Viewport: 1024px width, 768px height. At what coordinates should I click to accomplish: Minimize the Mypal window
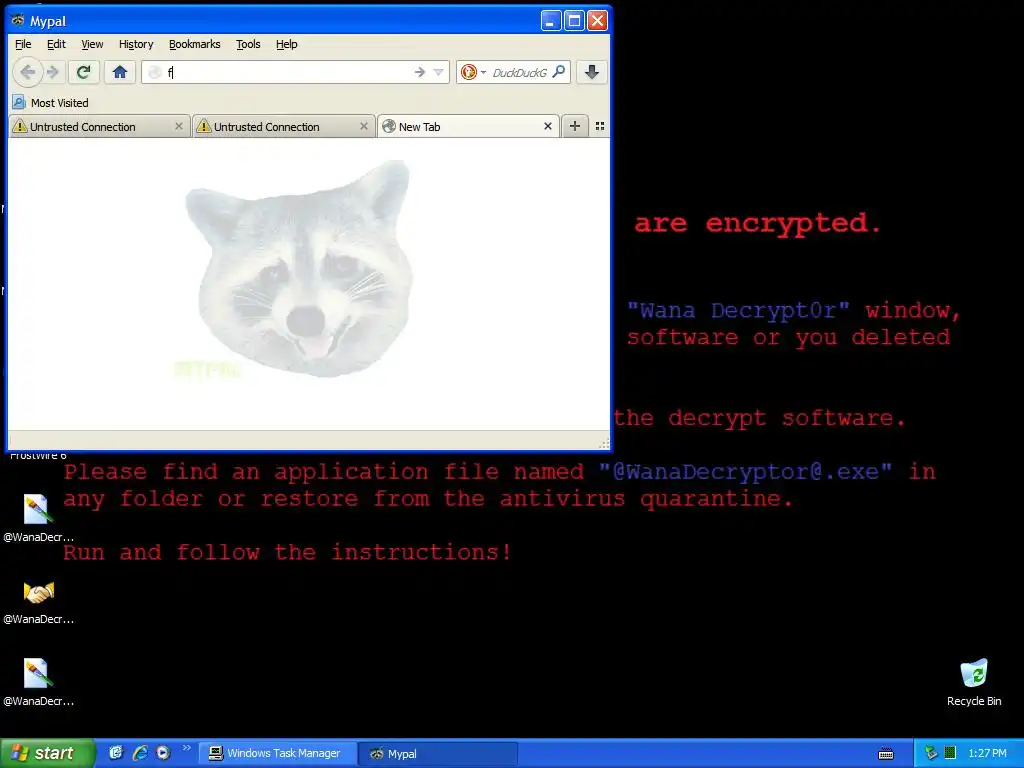(551, 20)
